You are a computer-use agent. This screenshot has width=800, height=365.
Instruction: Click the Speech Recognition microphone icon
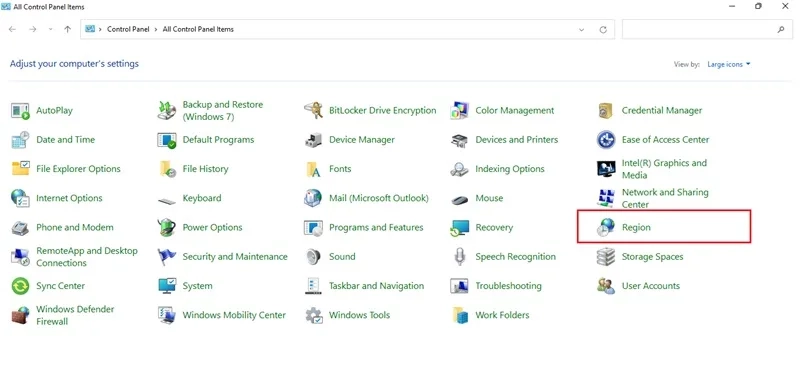[x=459, y=257]
